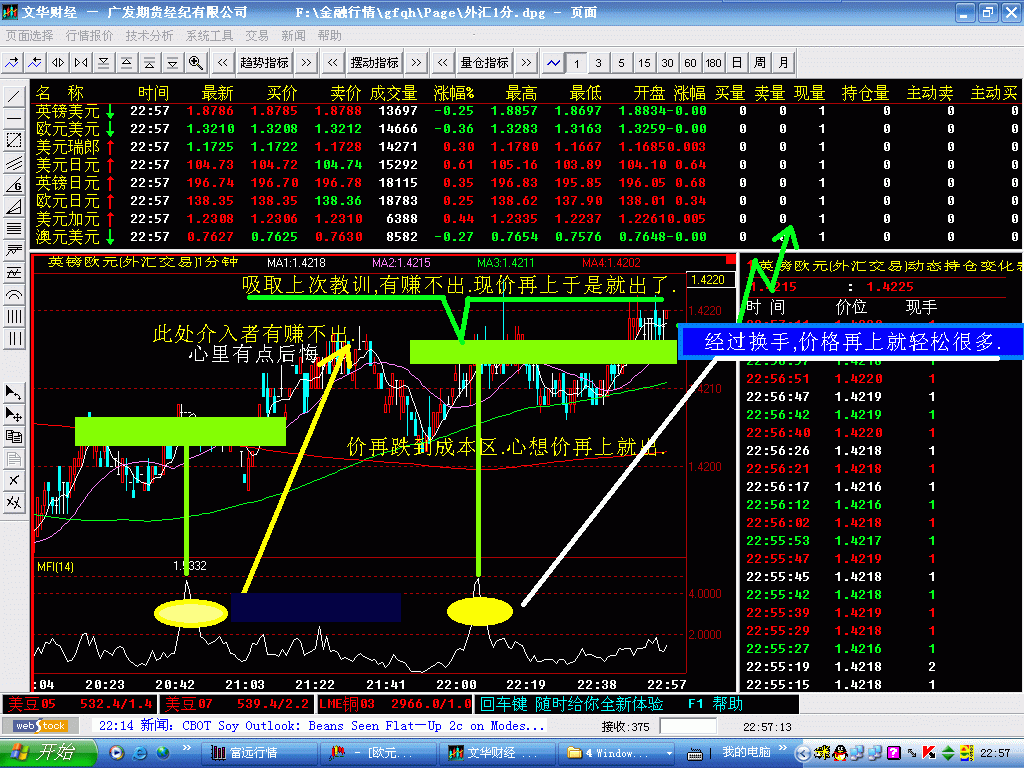This screenshot has width=1024, height=768.
Task: Select the 30-minute period button
Action: tap(667, 63)
